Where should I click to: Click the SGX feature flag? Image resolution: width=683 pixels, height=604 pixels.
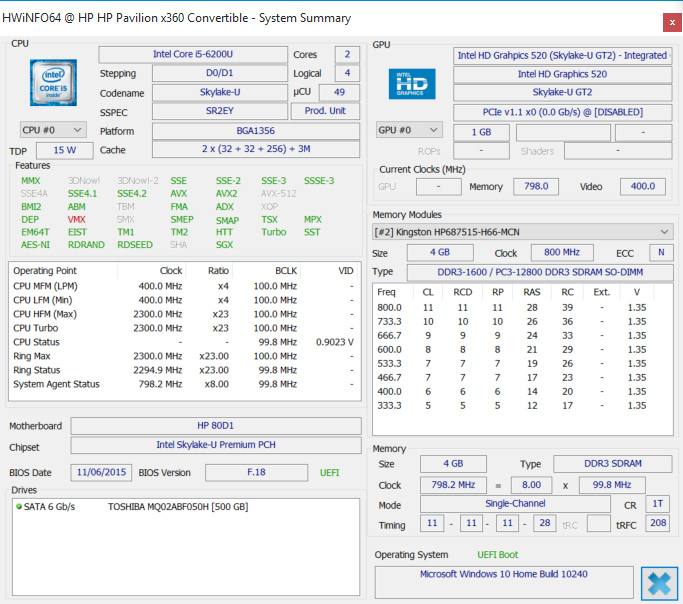coord(224,245)
